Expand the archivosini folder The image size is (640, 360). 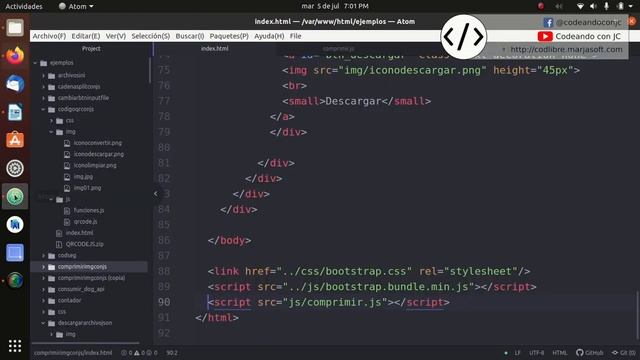[44, 76]
